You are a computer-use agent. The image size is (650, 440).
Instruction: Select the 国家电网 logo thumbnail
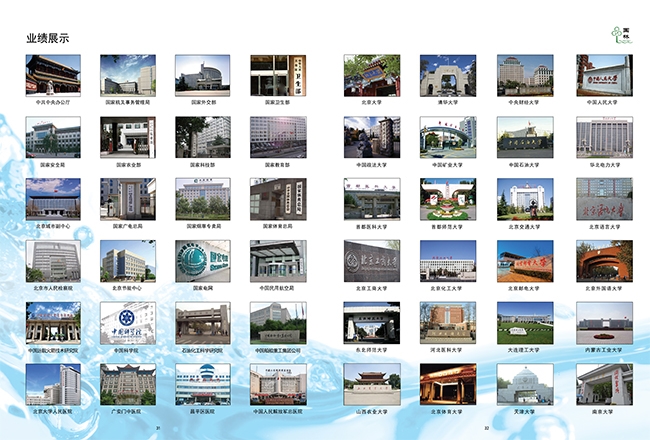[202, 260]
